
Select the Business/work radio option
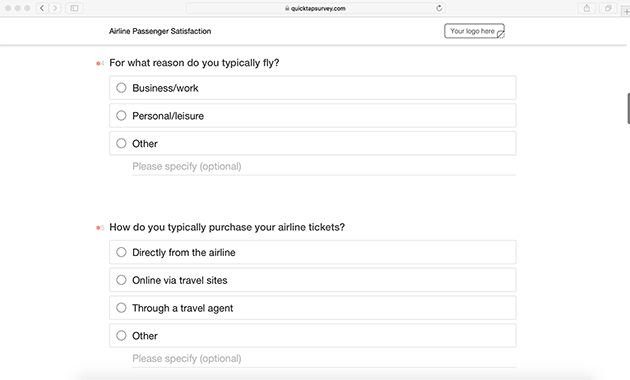[313, 88]
